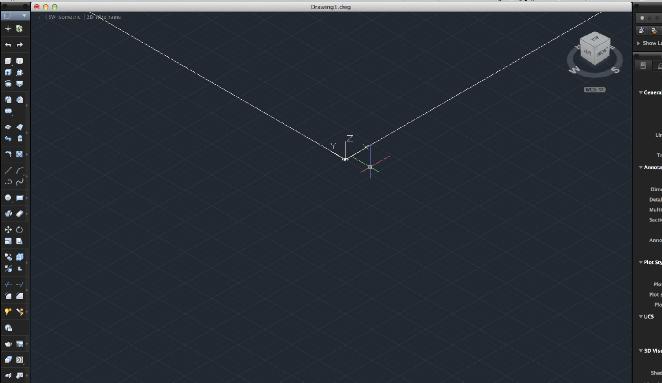
Task: Select the Line drawing tool
Action: coord(8,170)
